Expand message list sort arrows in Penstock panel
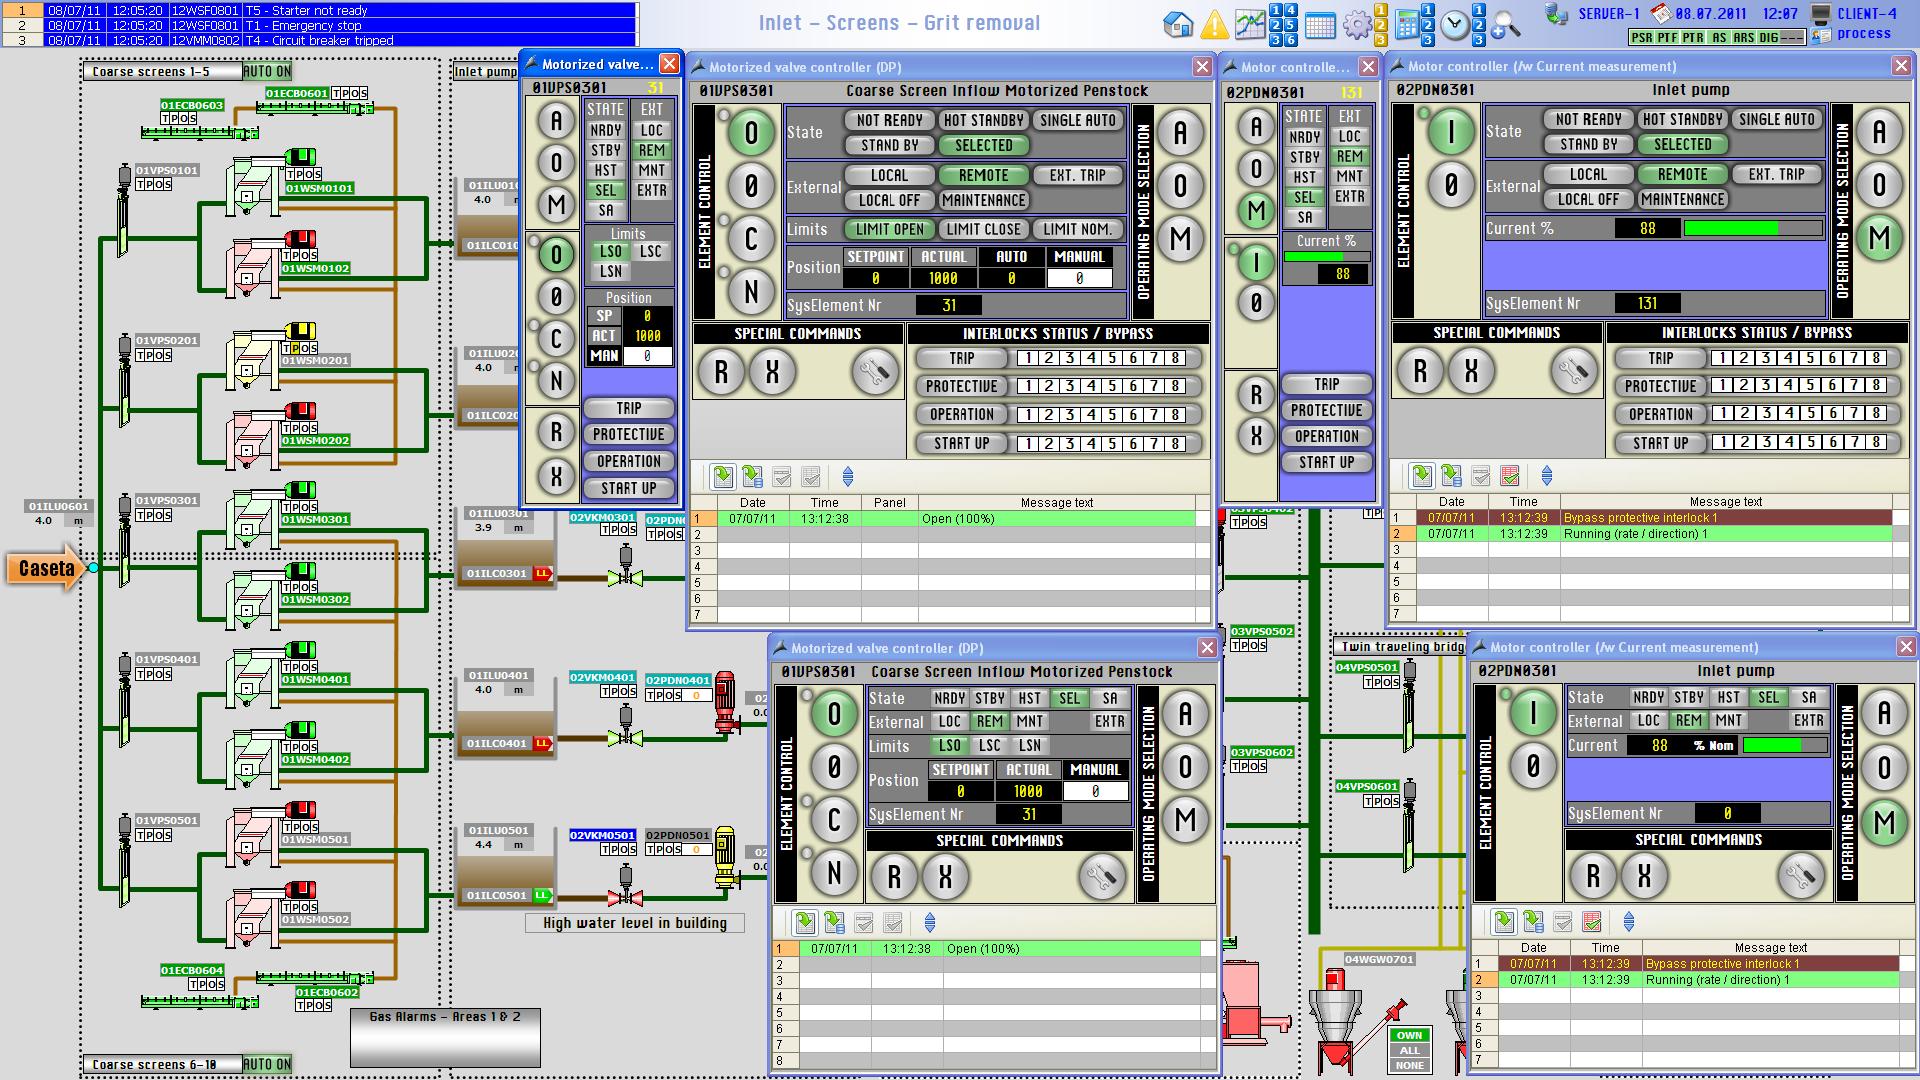 [848, 477]
